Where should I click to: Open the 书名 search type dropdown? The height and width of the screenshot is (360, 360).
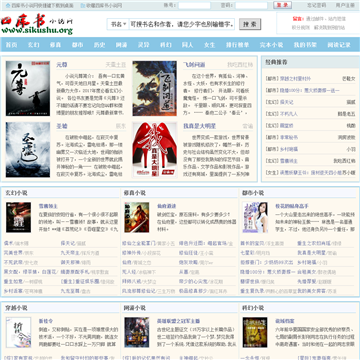coord(118,24)
